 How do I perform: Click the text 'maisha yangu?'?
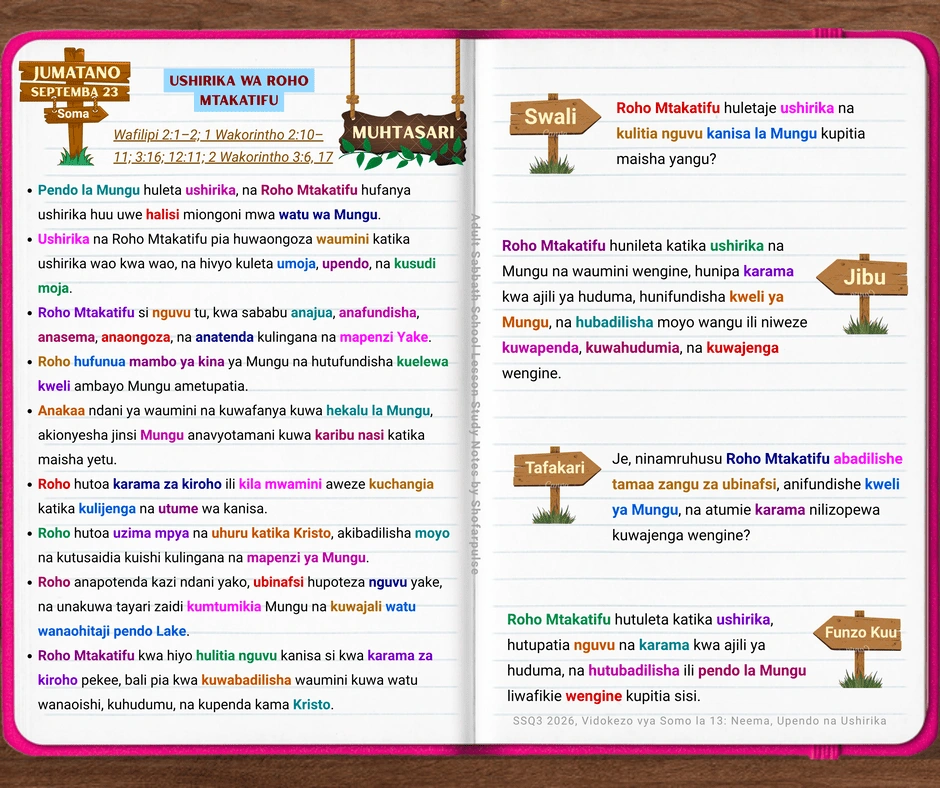666,160
